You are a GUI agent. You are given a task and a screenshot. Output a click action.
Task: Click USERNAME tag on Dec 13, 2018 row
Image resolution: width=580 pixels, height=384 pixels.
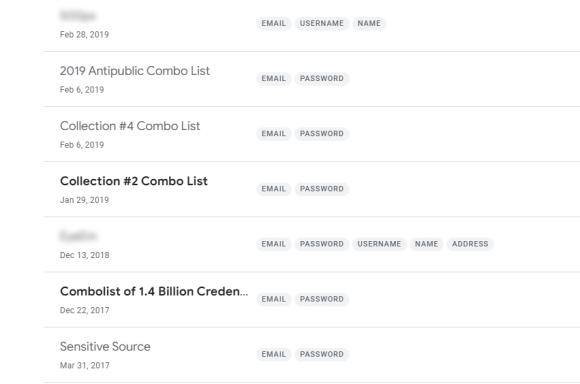[379, 244]
